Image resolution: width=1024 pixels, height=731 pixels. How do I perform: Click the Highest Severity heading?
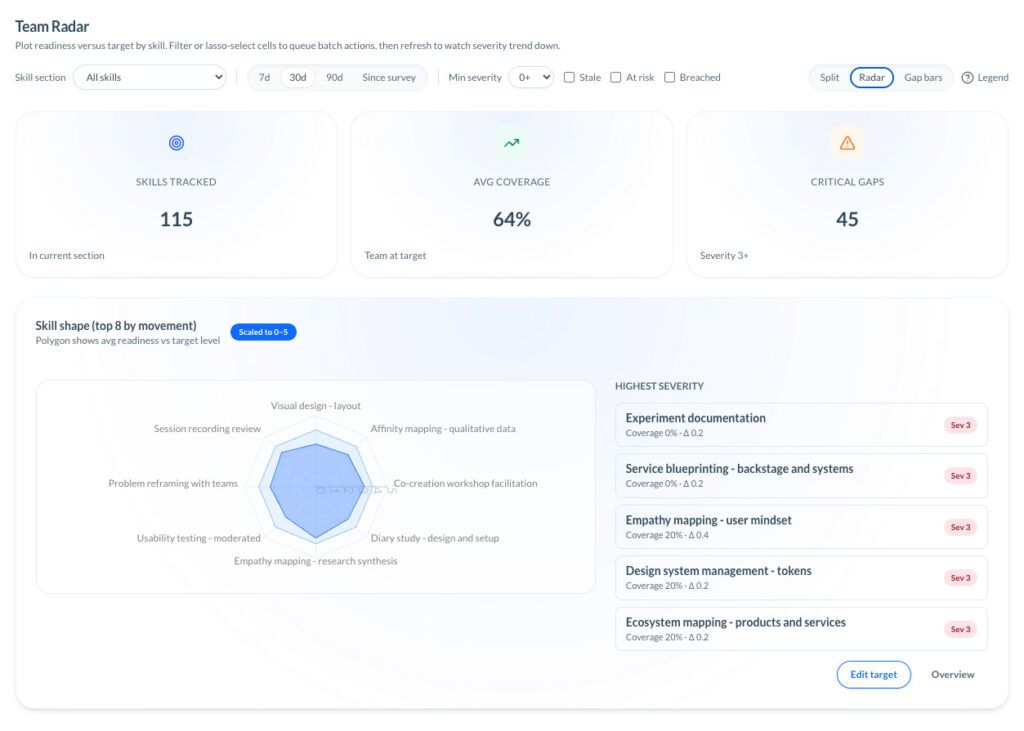[659, 386]
